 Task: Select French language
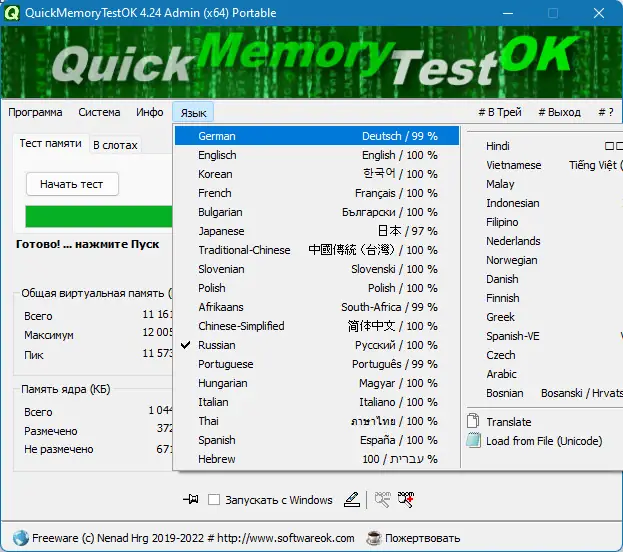point(317,193)
